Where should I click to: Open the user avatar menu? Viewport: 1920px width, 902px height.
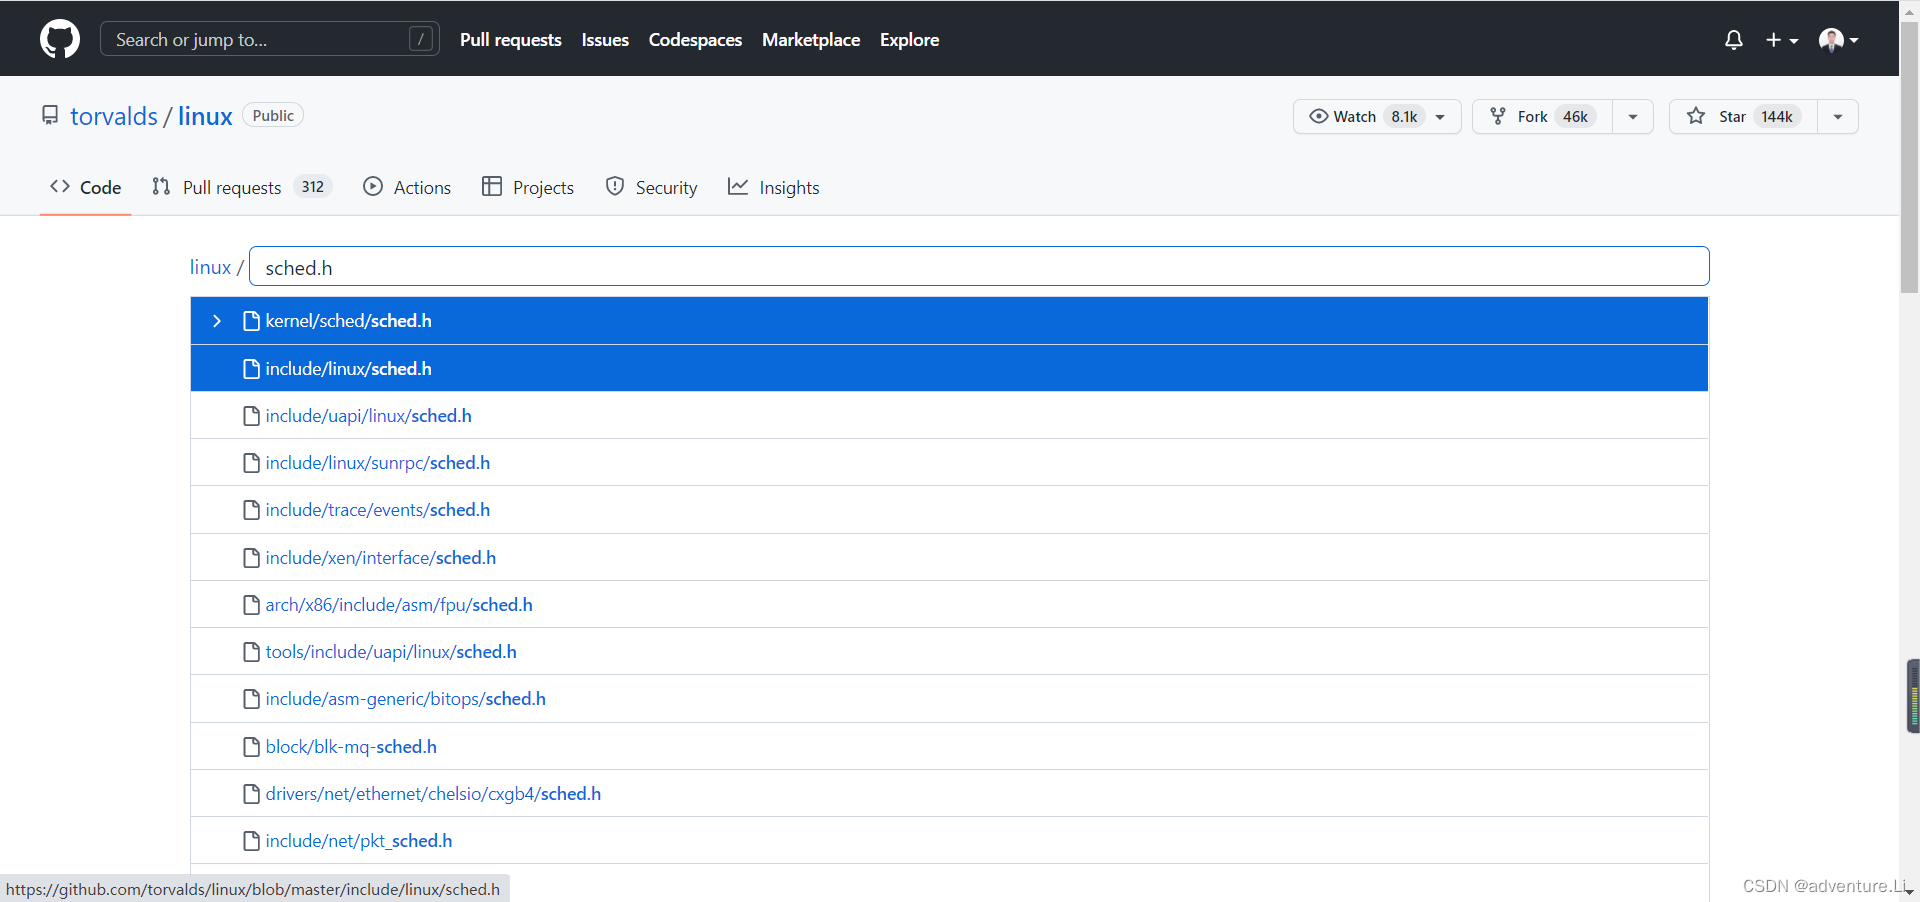[1838, 40]
